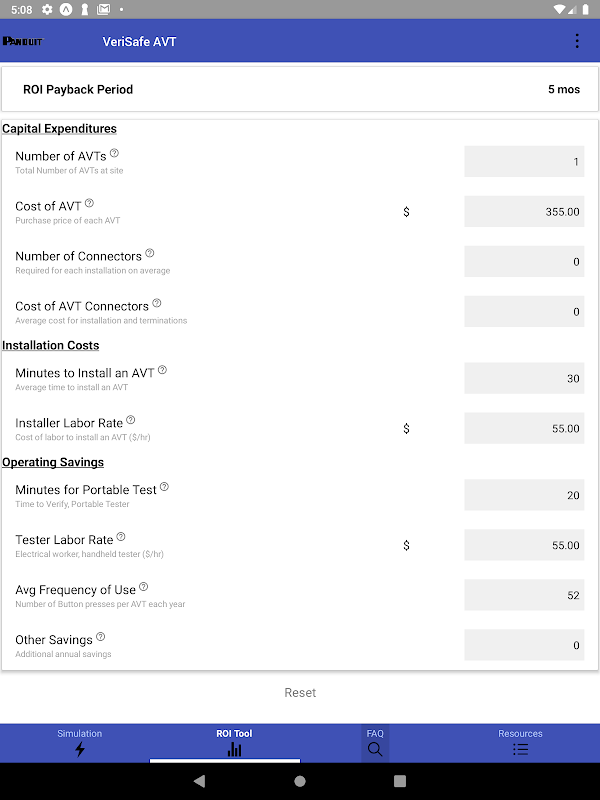This screenshot has height=800, width=600.
Task: Tap help icon next to Cost of AVT
Action: (x=89, y=203)
